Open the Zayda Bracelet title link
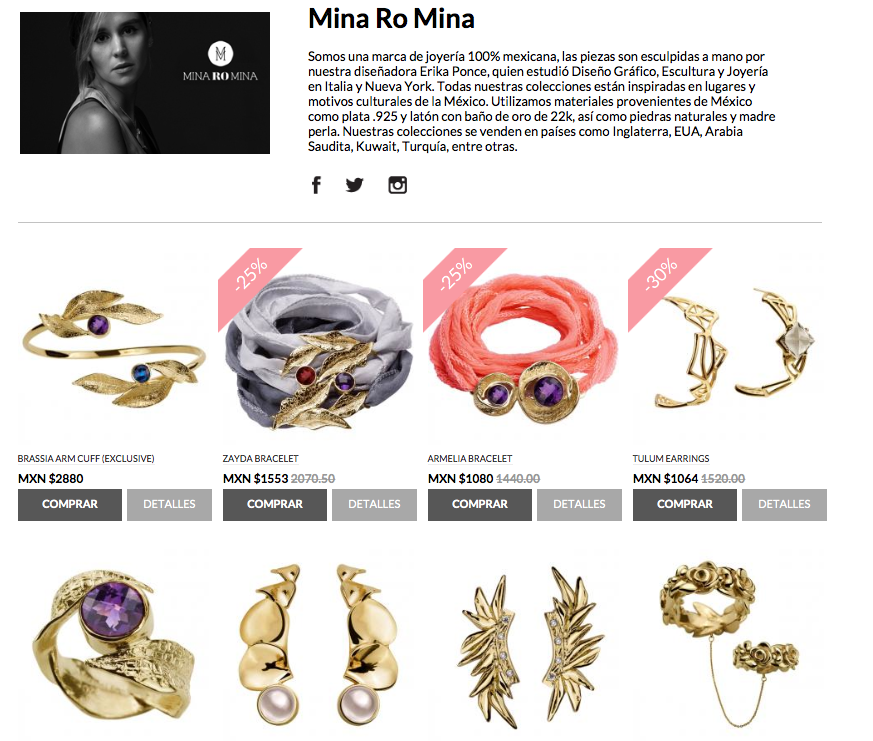Viewport: 873px width, 741px height. 261,459
